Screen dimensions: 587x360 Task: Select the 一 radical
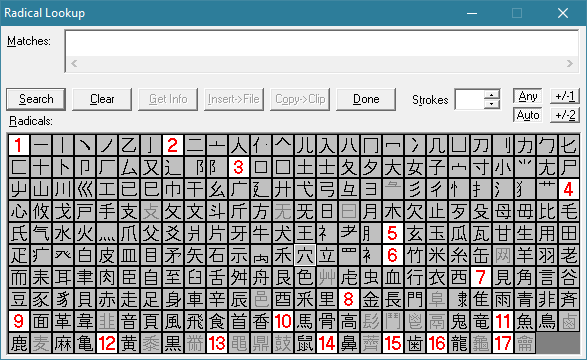click(40, 145)
